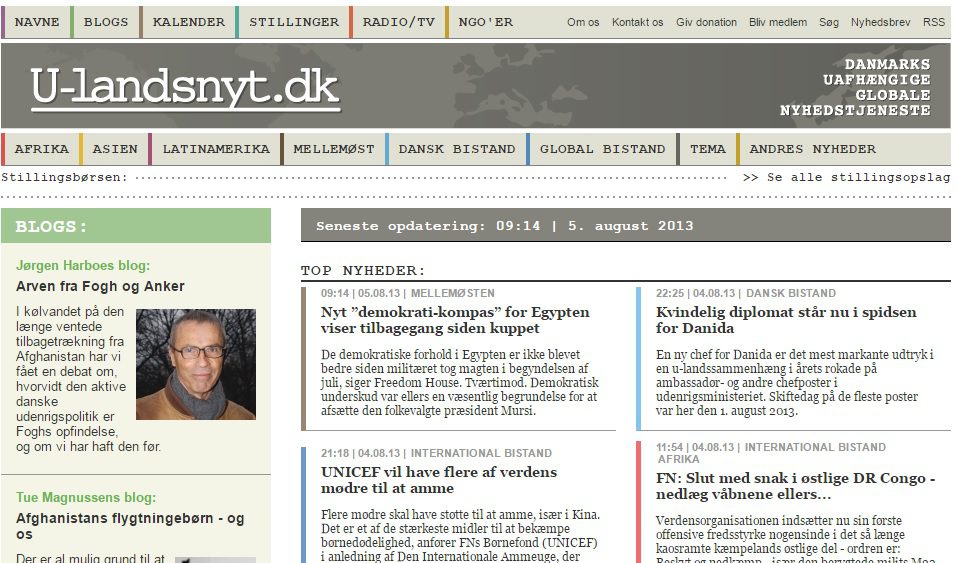Select the AFRIKA region tab
Viewport: 956px width, 563px height.
(41, 149)
